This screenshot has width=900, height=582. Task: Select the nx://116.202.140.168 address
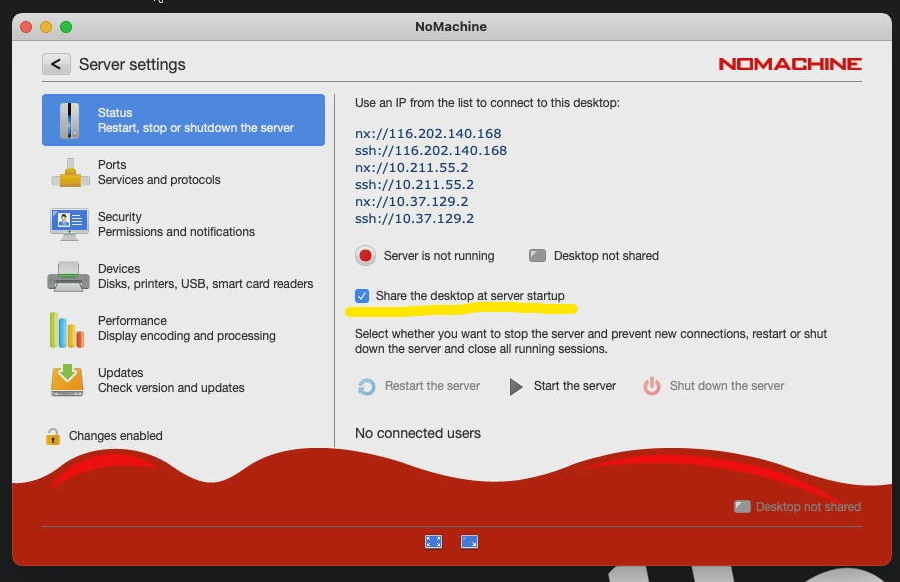click(x=428, y=133)
